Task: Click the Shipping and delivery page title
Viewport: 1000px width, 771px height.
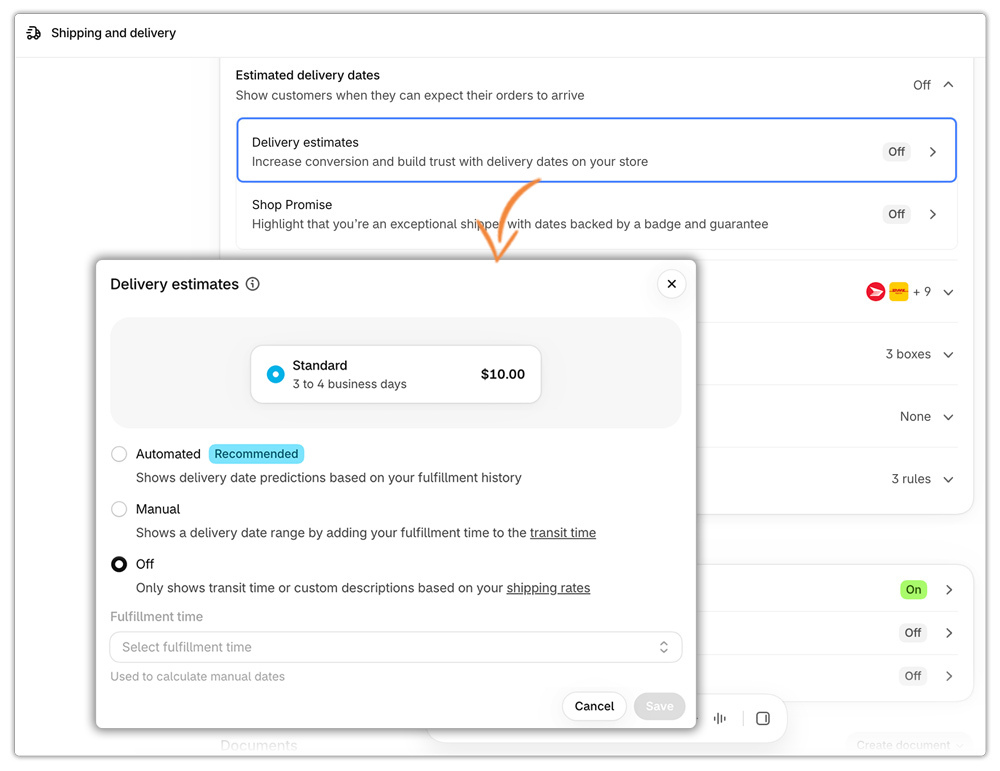Action: 114,33
